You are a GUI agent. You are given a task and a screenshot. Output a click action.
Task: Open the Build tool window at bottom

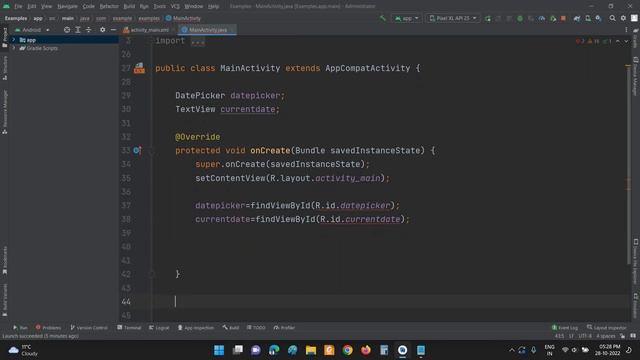[x=231, y=327]
